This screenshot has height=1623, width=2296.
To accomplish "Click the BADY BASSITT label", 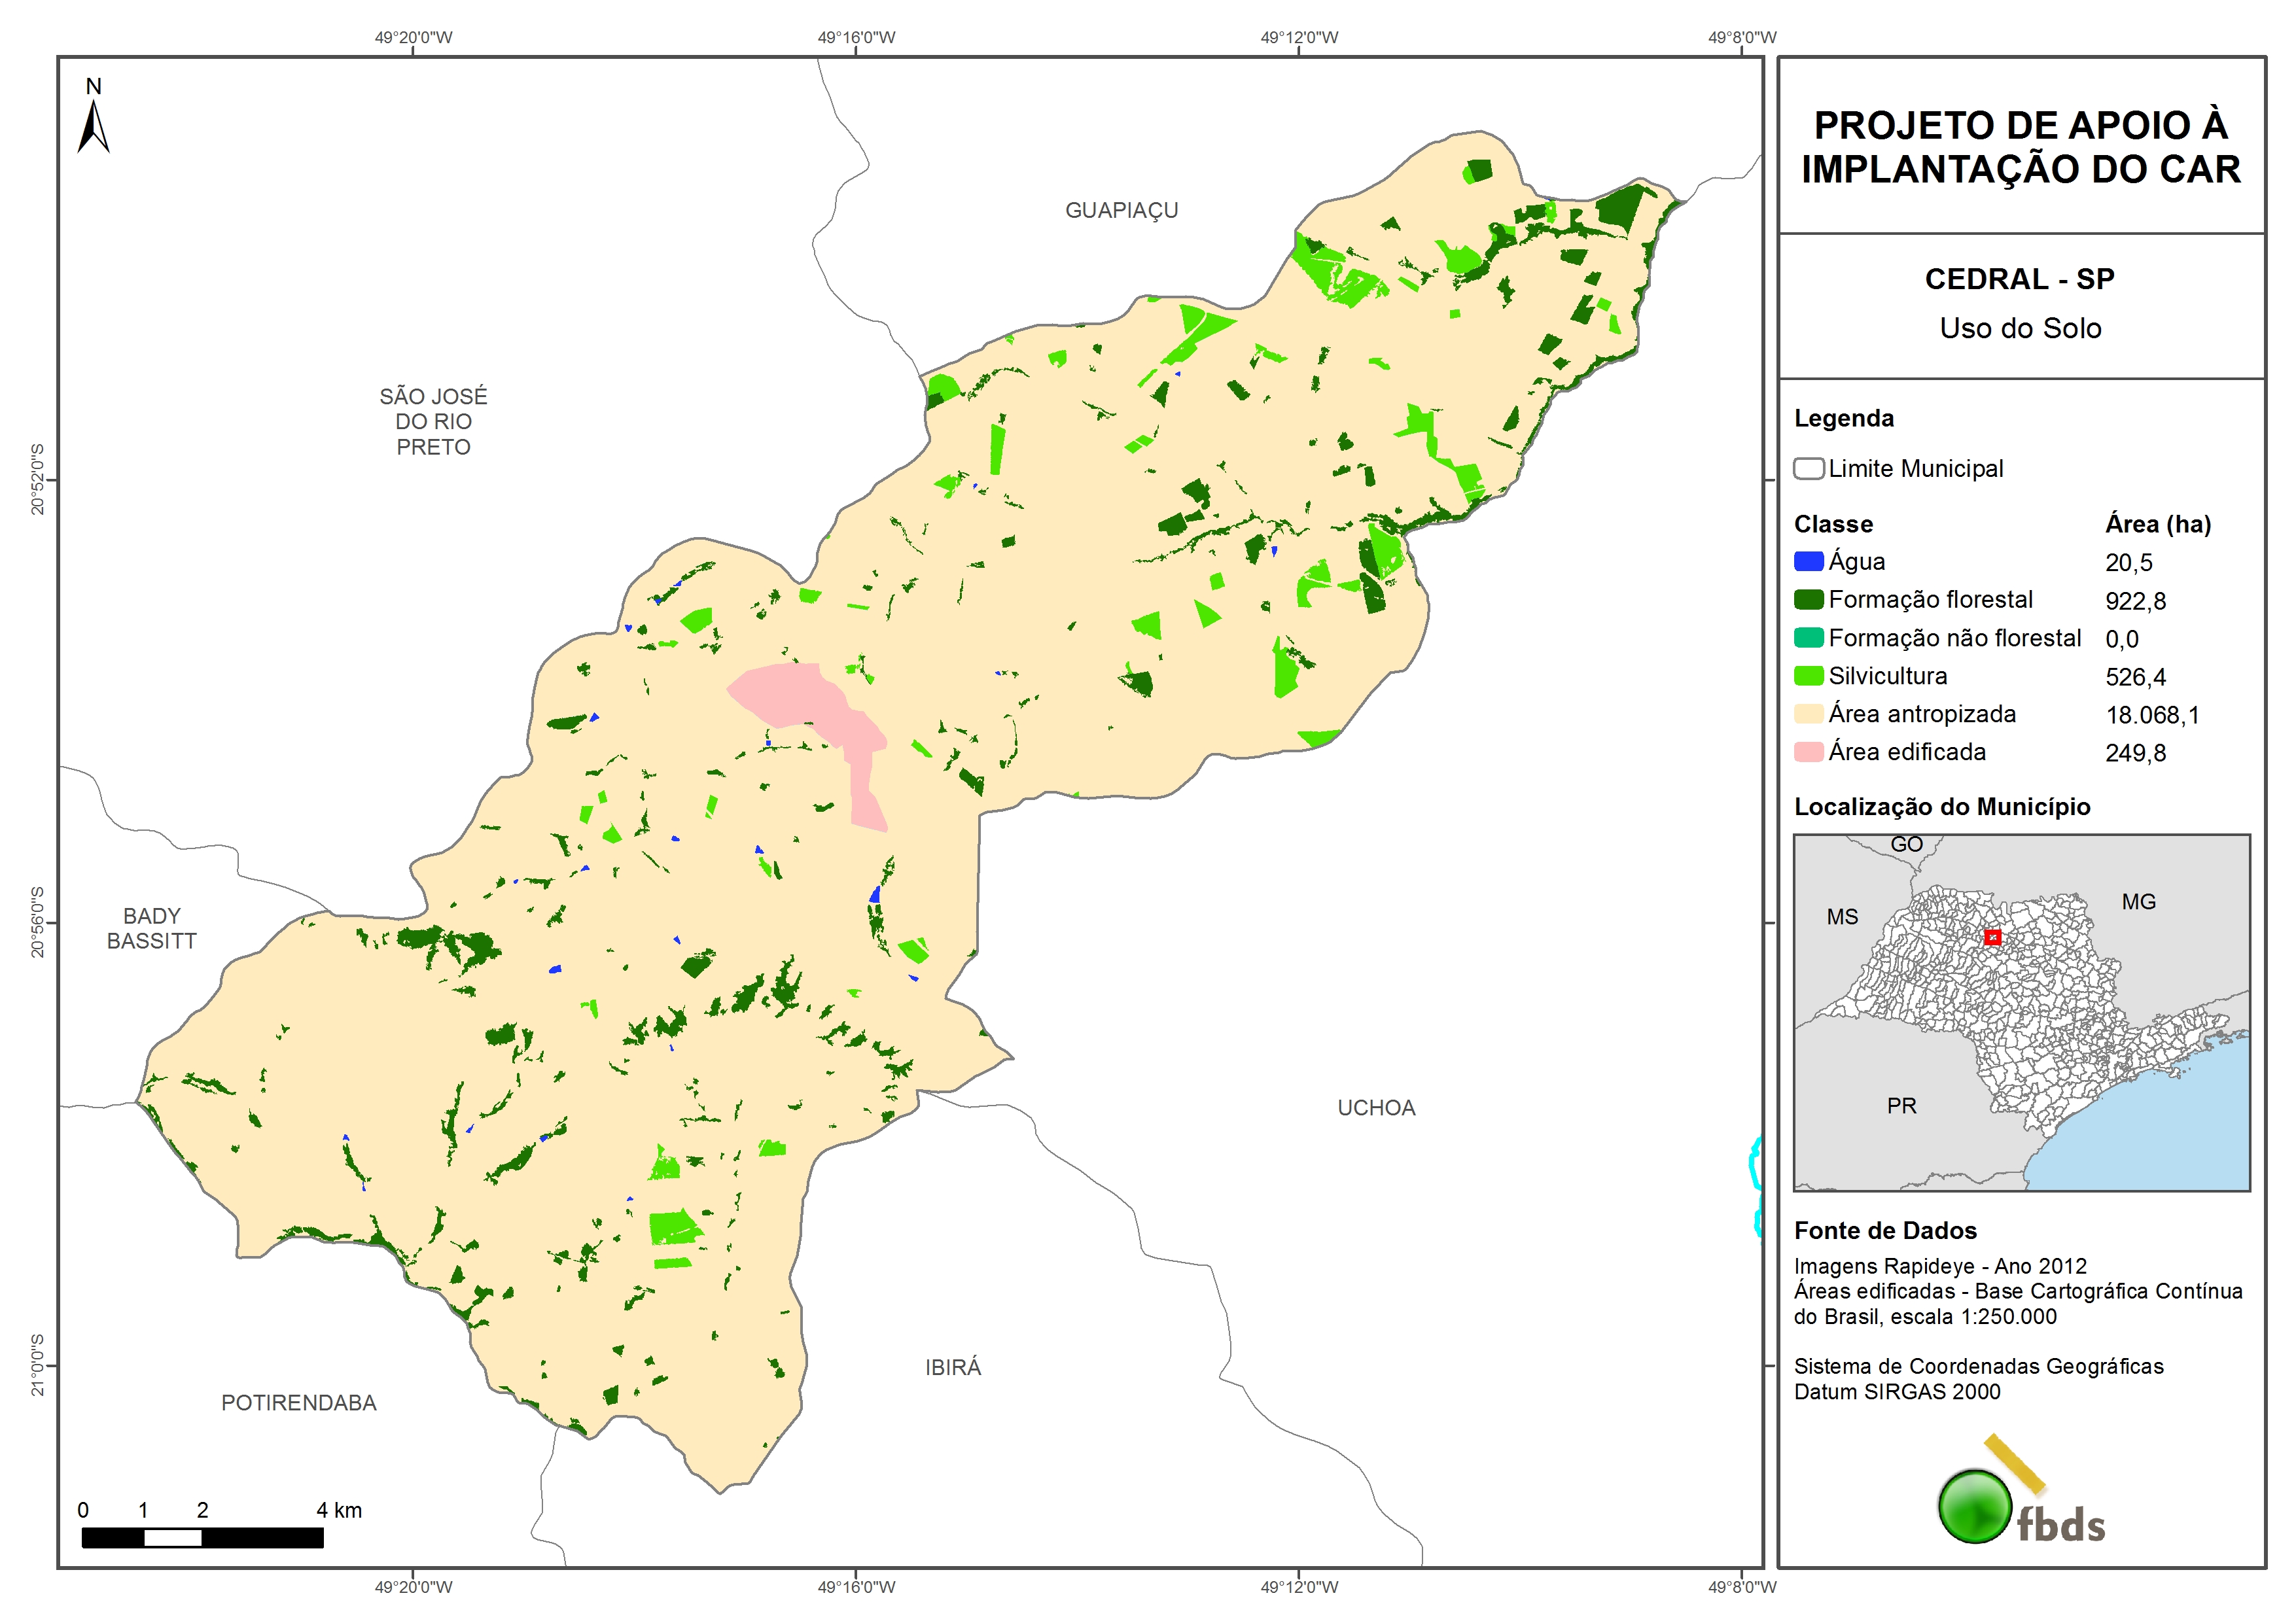I will (151, 928).
